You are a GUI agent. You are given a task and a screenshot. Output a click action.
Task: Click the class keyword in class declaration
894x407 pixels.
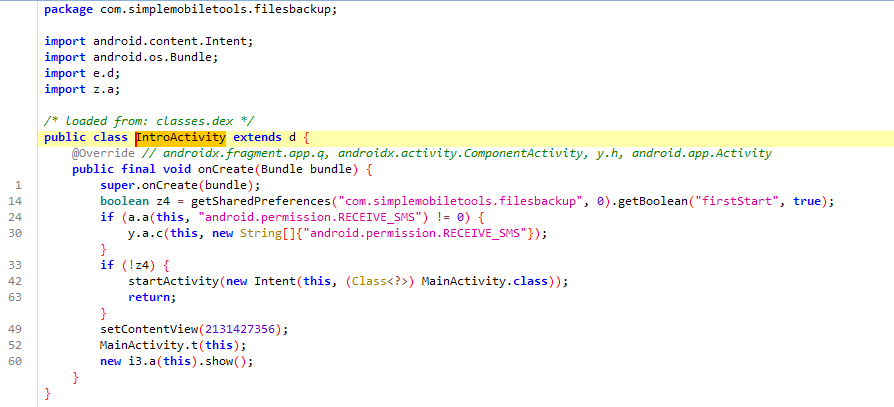click(x=111, y=137)
